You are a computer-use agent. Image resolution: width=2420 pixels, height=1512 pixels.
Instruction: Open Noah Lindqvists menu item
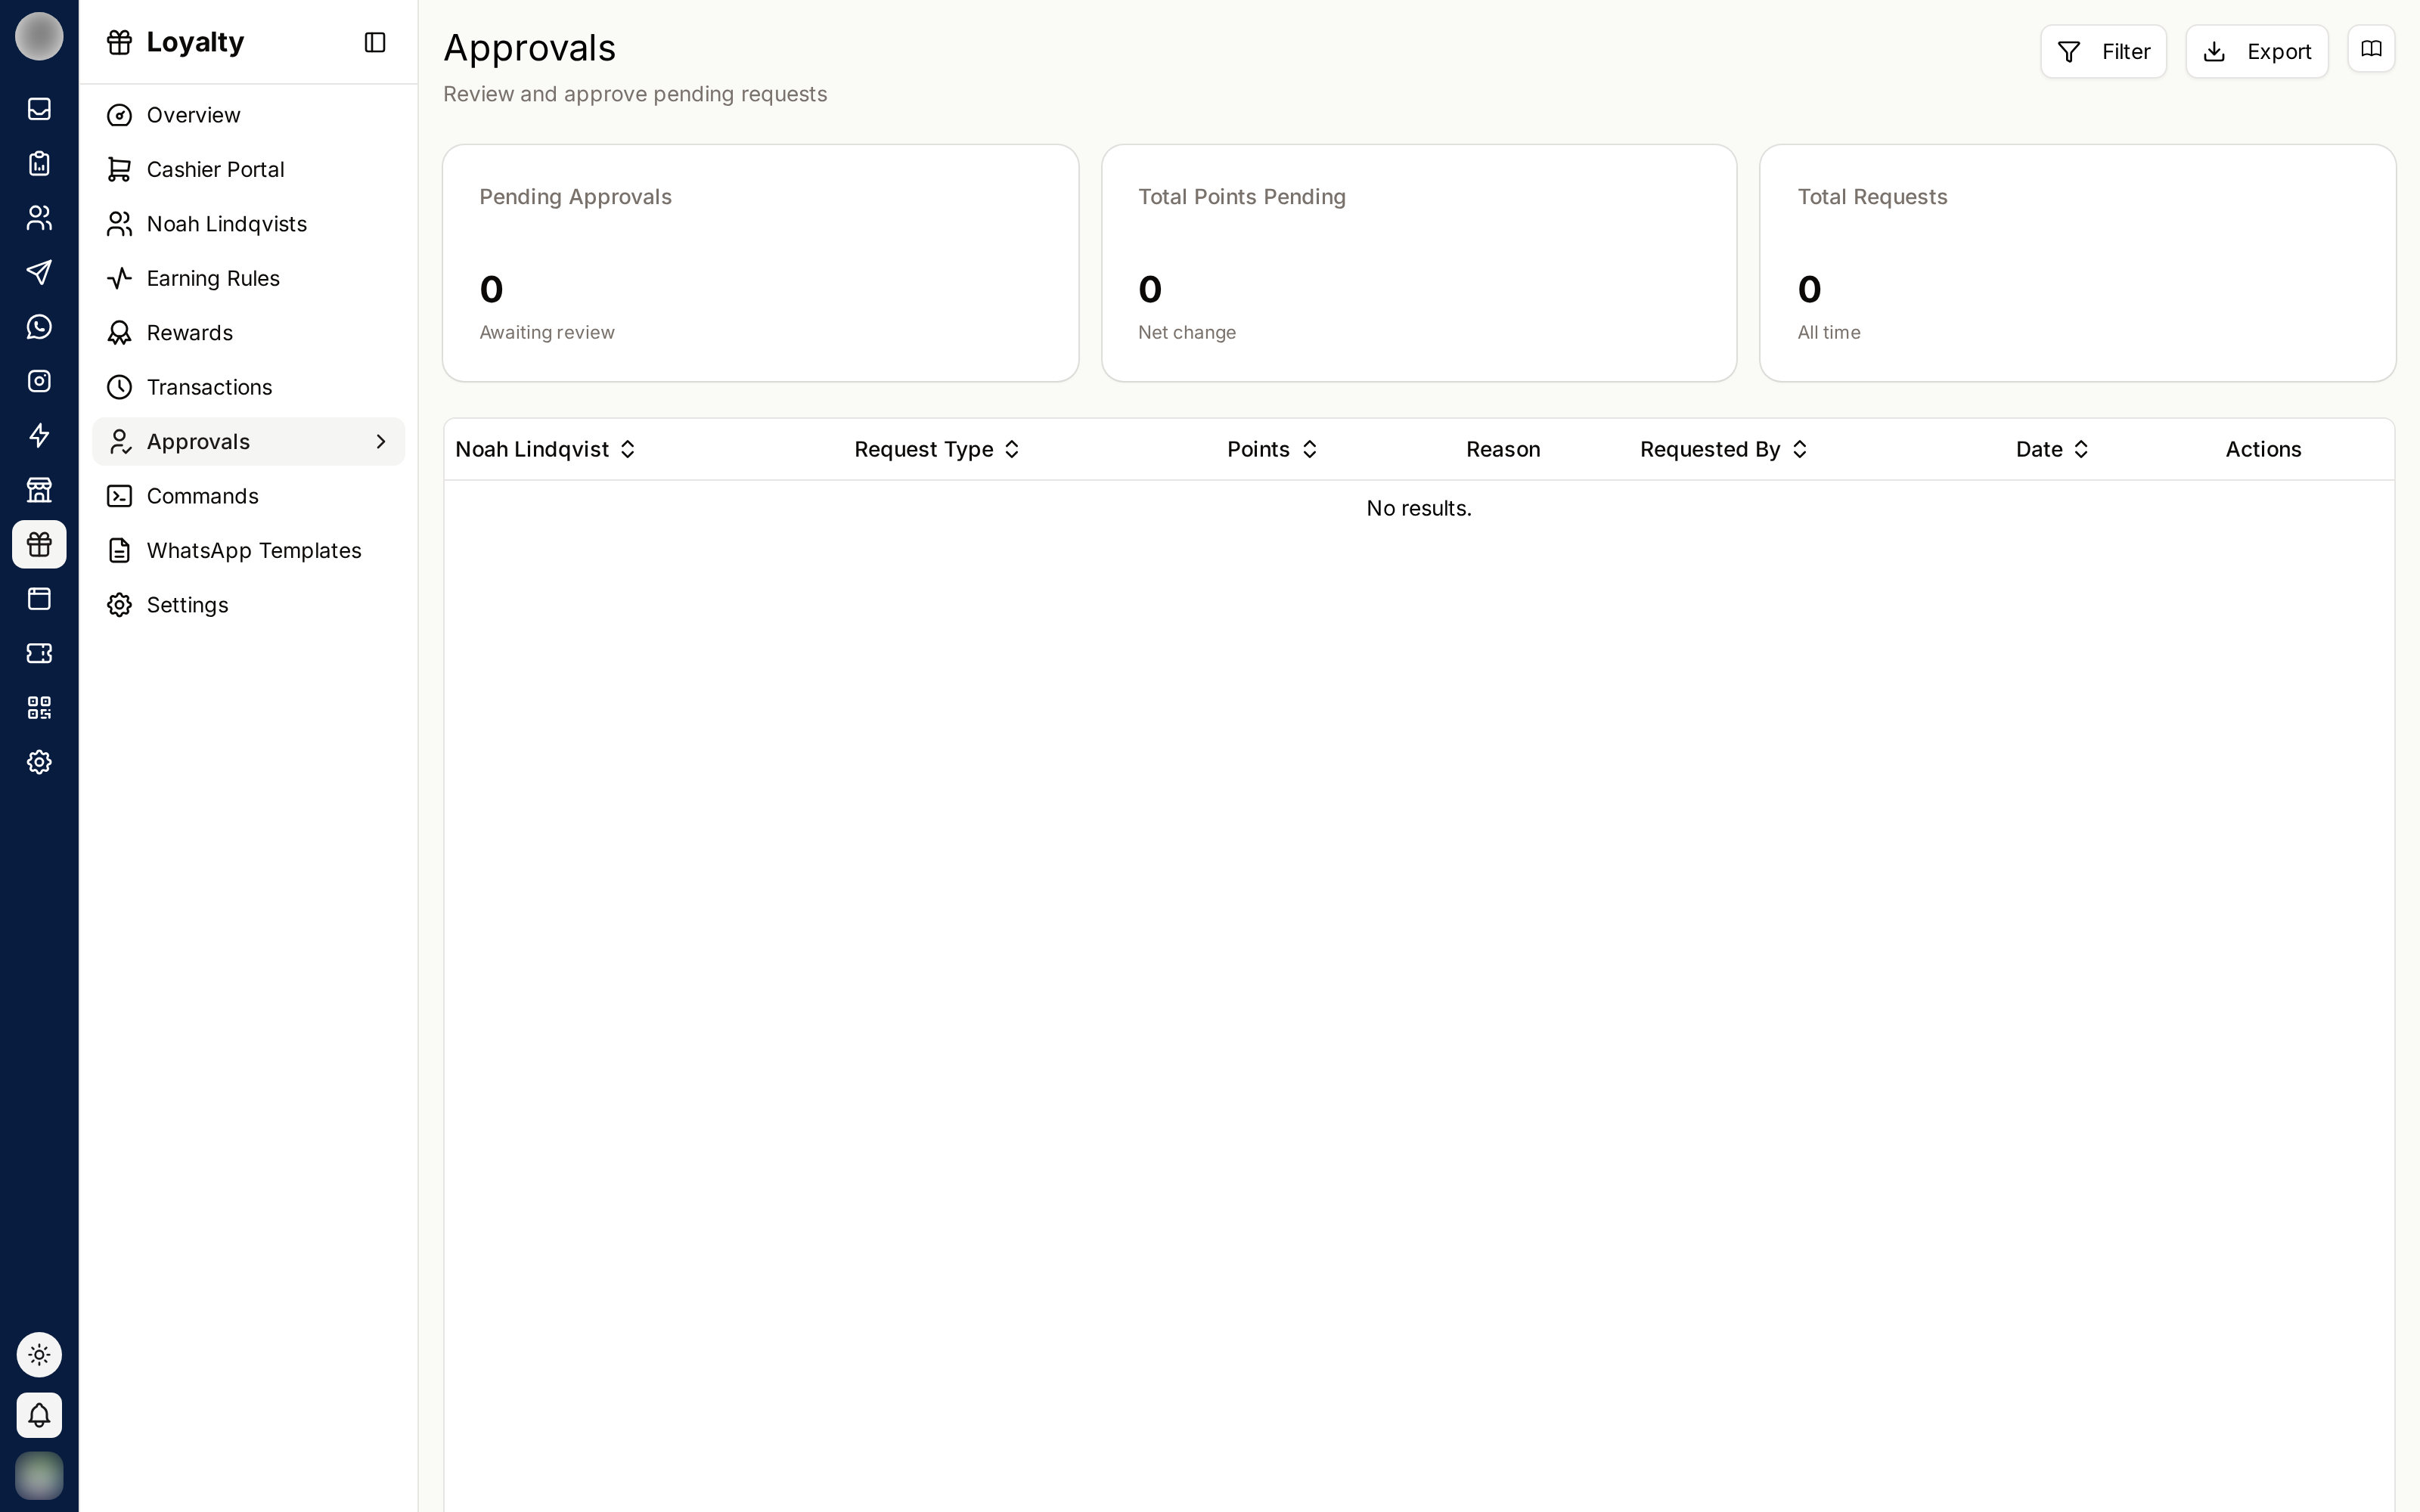[x=248, y=224]
